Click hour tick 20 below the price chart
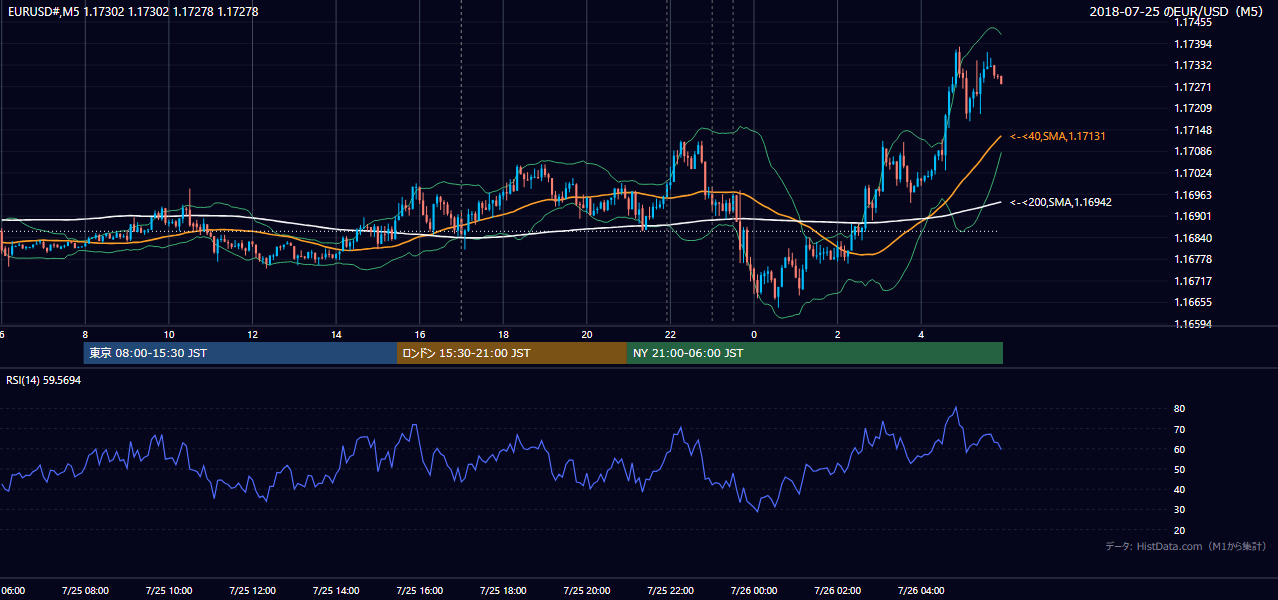1278x600 pixels. [587, 334]
